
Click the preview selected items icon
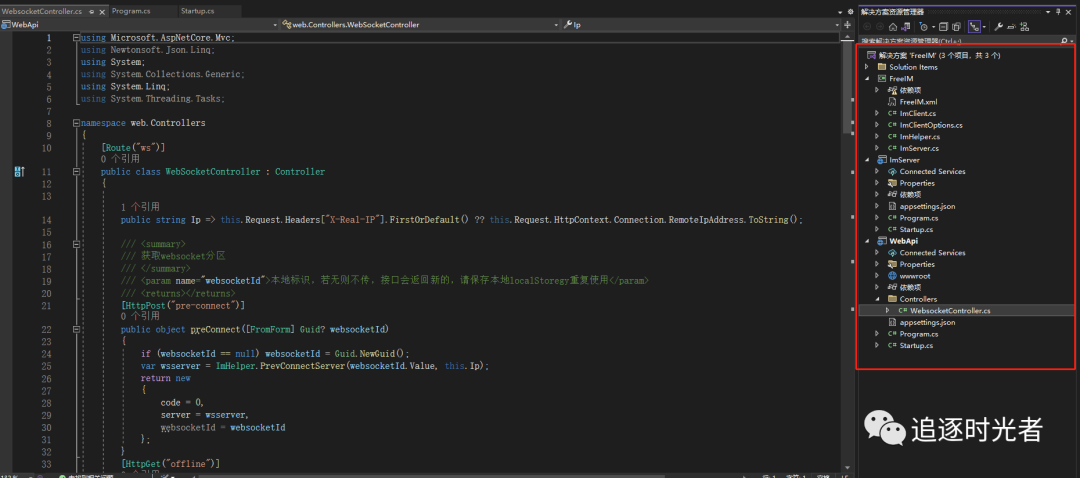click(x=1010, y=26)
